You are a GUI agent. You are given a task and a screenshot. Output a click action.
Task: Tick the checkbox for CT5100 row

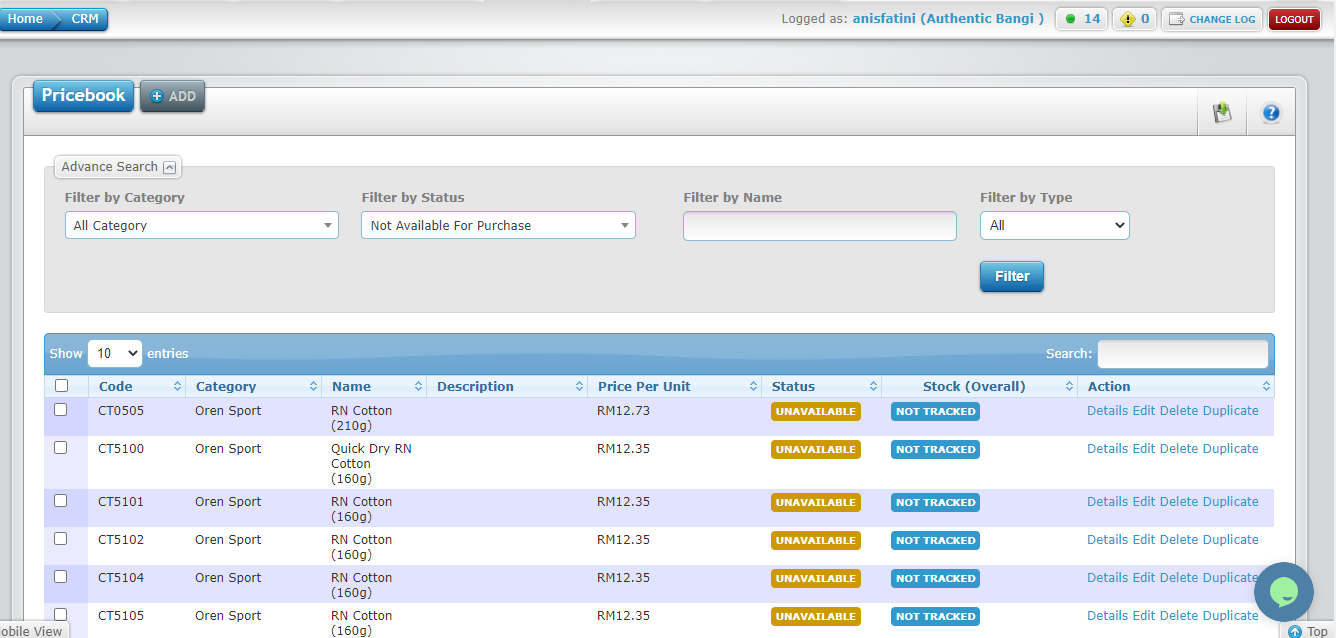pos(61,448)
